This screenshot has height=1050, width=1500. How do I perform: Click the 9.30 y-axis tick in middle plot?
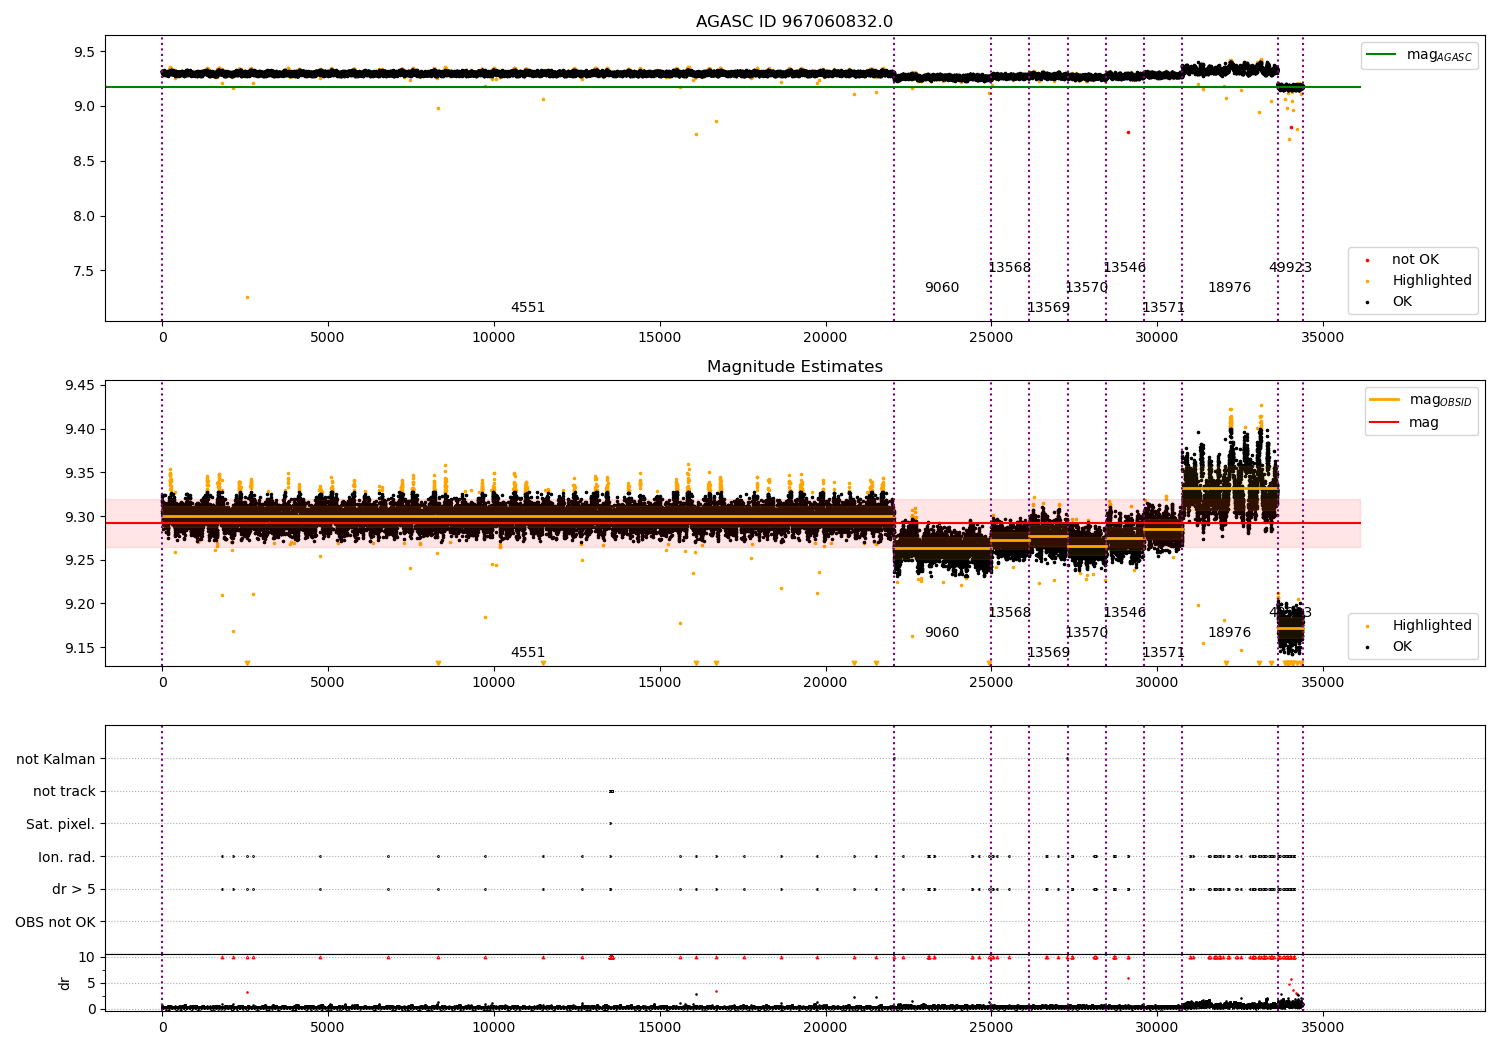tap(81, 517)
